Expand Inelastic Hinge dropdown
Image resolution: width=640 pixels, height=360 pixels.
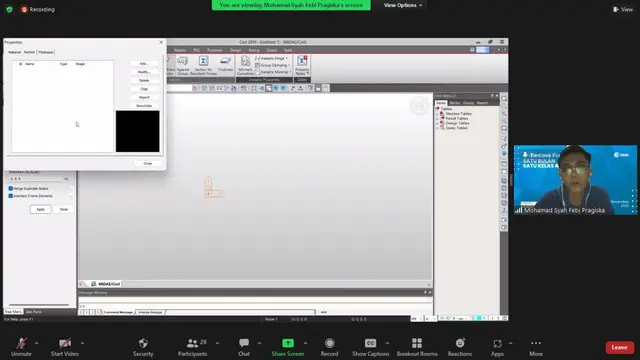point(286,58)
